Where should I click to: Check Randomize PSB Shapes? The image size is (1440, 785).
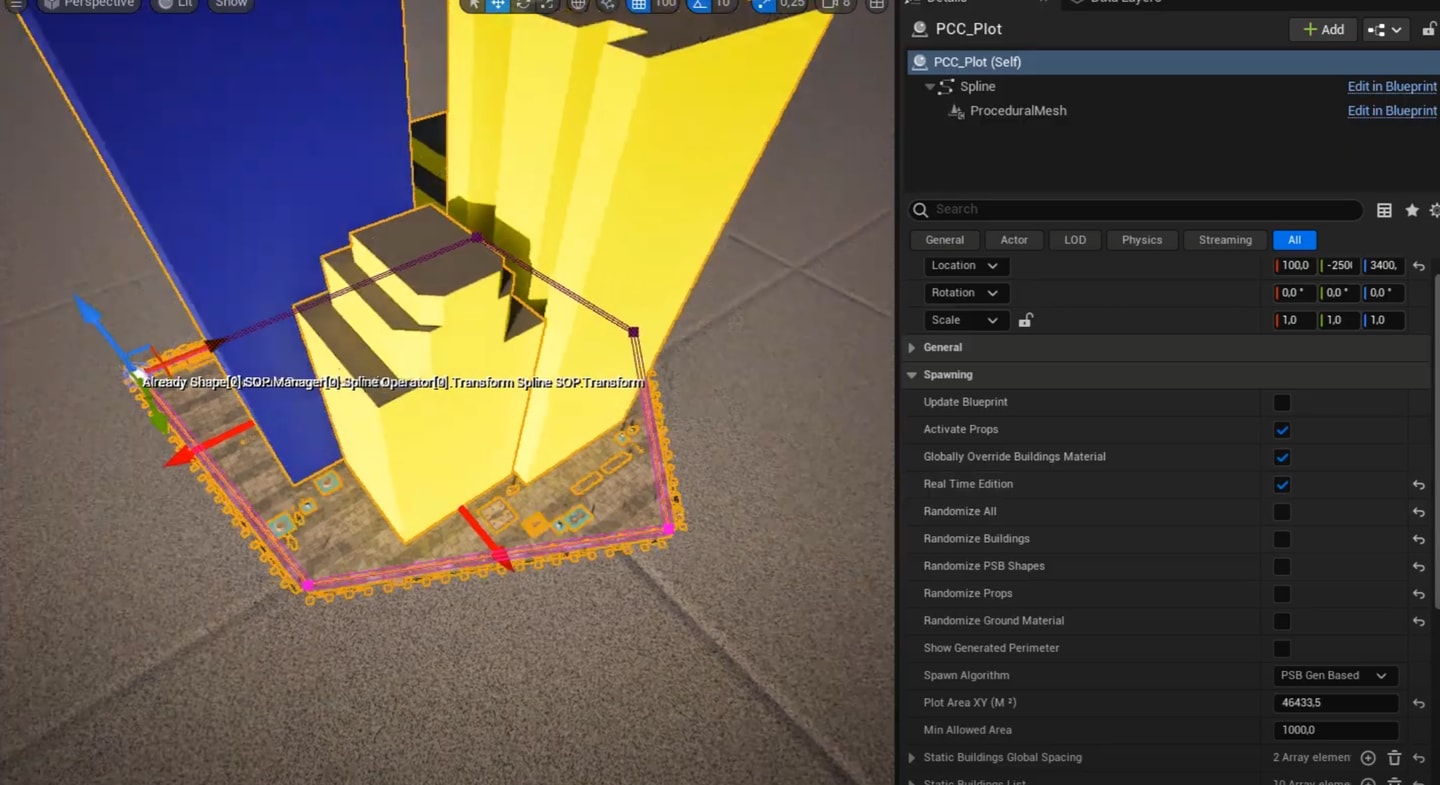click(x=1282, y=567)
